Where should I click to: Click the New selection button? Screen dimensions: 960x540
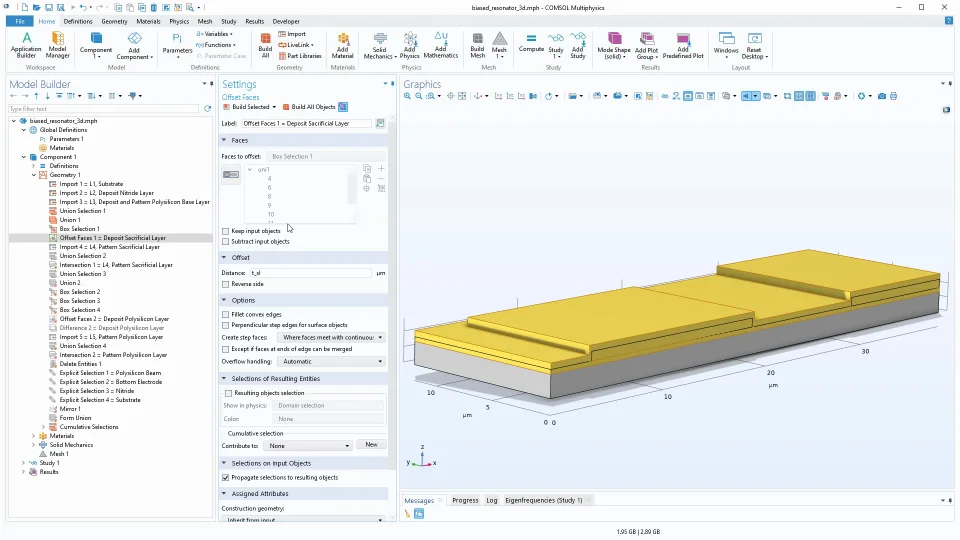tap(371, 445)
